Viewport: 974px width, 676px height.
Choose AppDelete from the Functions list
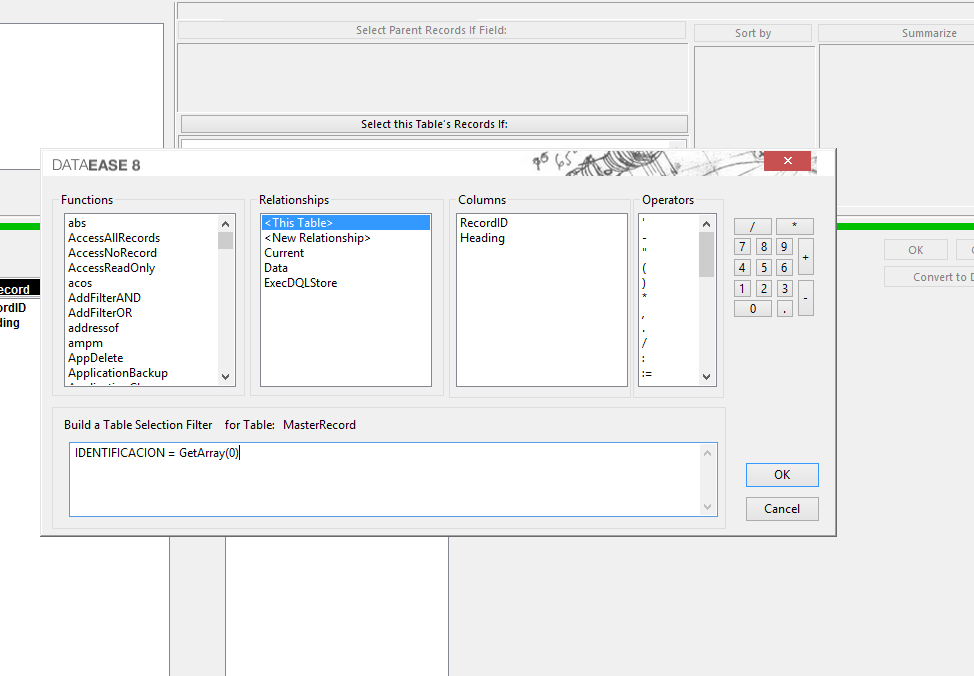point(96,358)
